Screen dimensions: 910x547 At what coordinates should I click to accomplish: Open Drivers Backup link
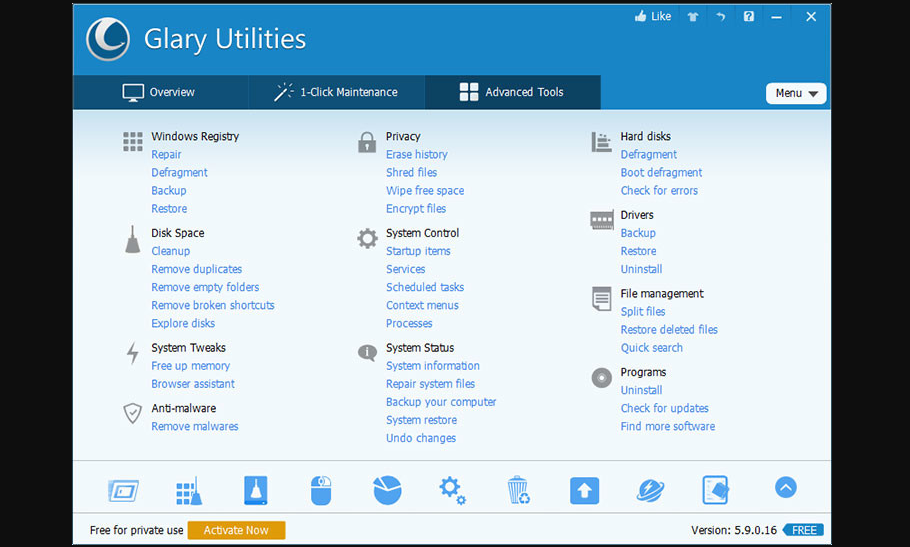pyautogui.click(x=638, y=233)
